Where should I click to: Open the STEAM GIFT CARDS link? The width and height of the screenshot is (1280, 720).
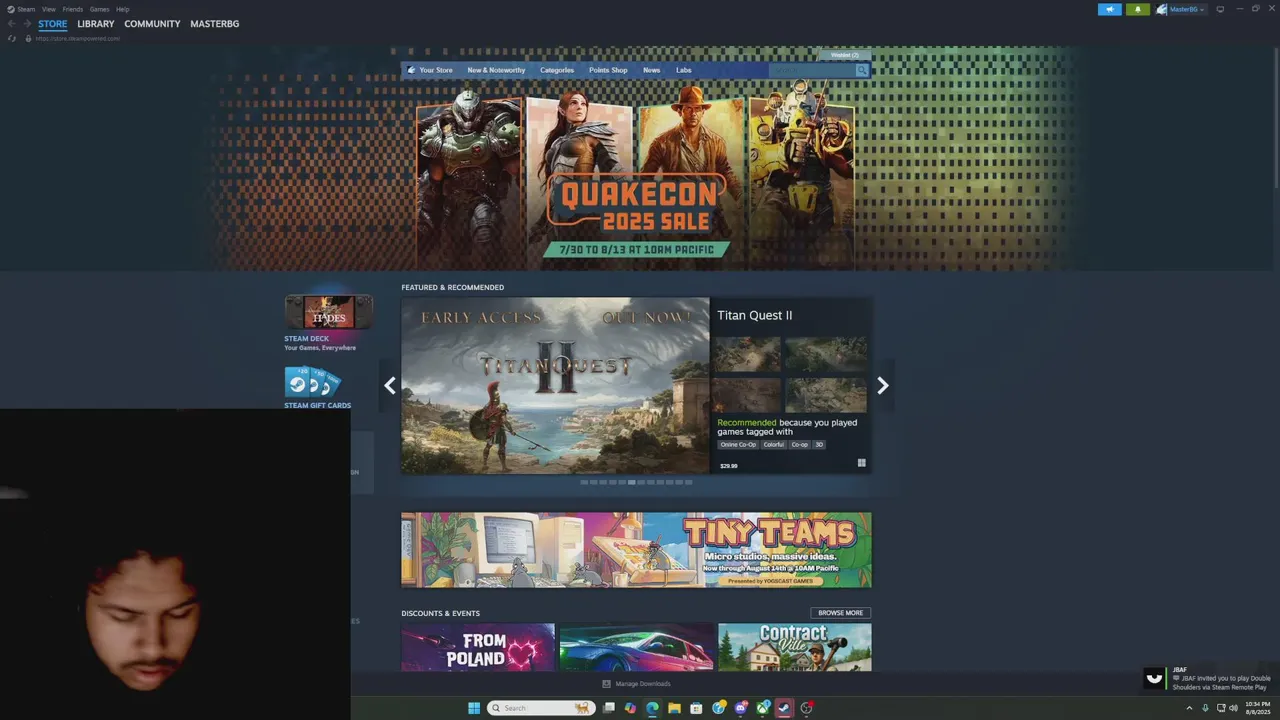[317, 406]
